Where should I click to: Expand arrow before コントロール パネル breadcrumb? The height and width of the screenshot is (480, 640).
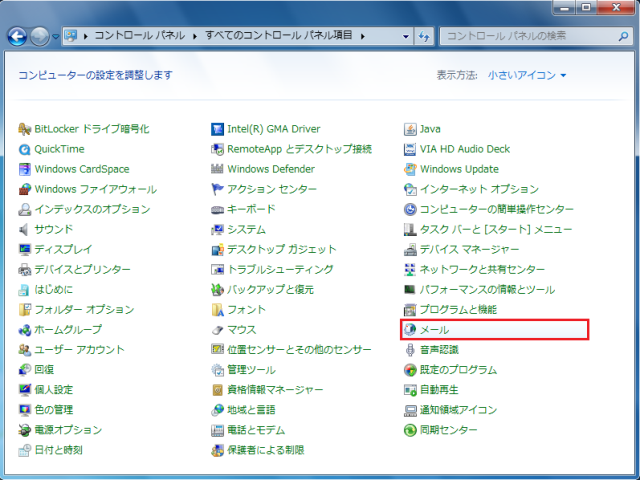pos(85,36)
